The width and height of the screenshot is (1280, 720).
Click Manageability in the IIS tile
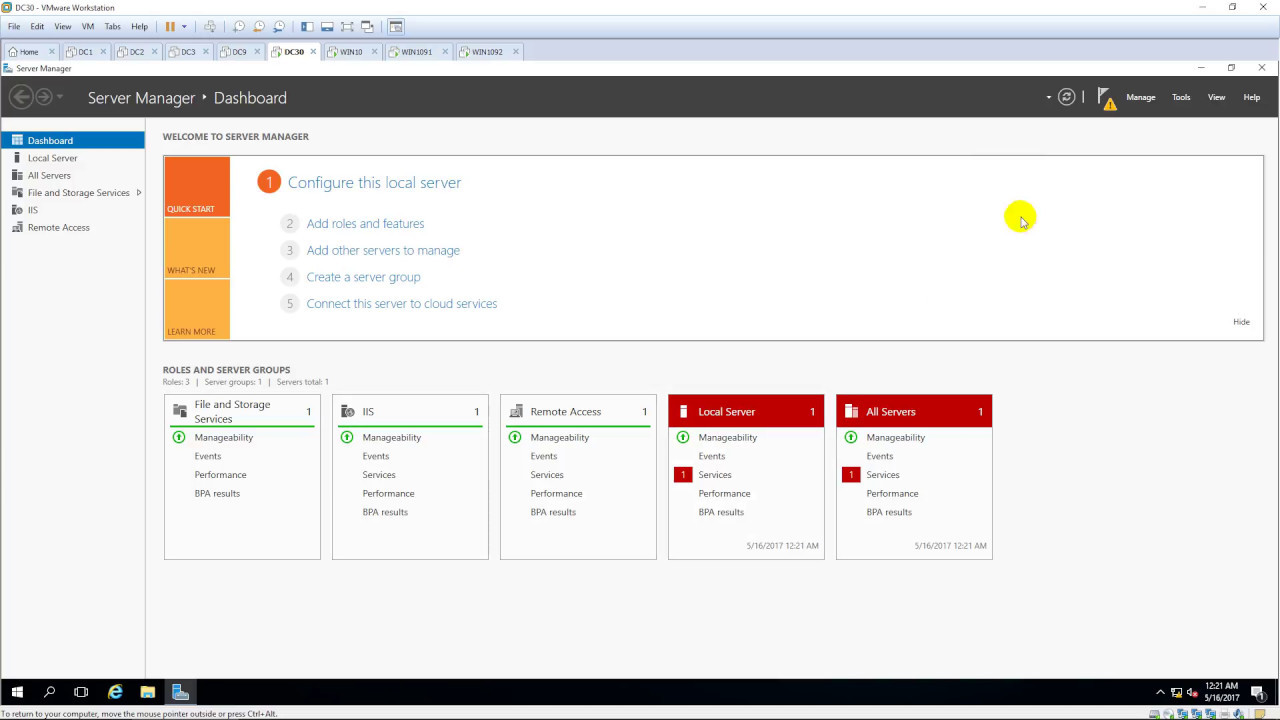391,437
